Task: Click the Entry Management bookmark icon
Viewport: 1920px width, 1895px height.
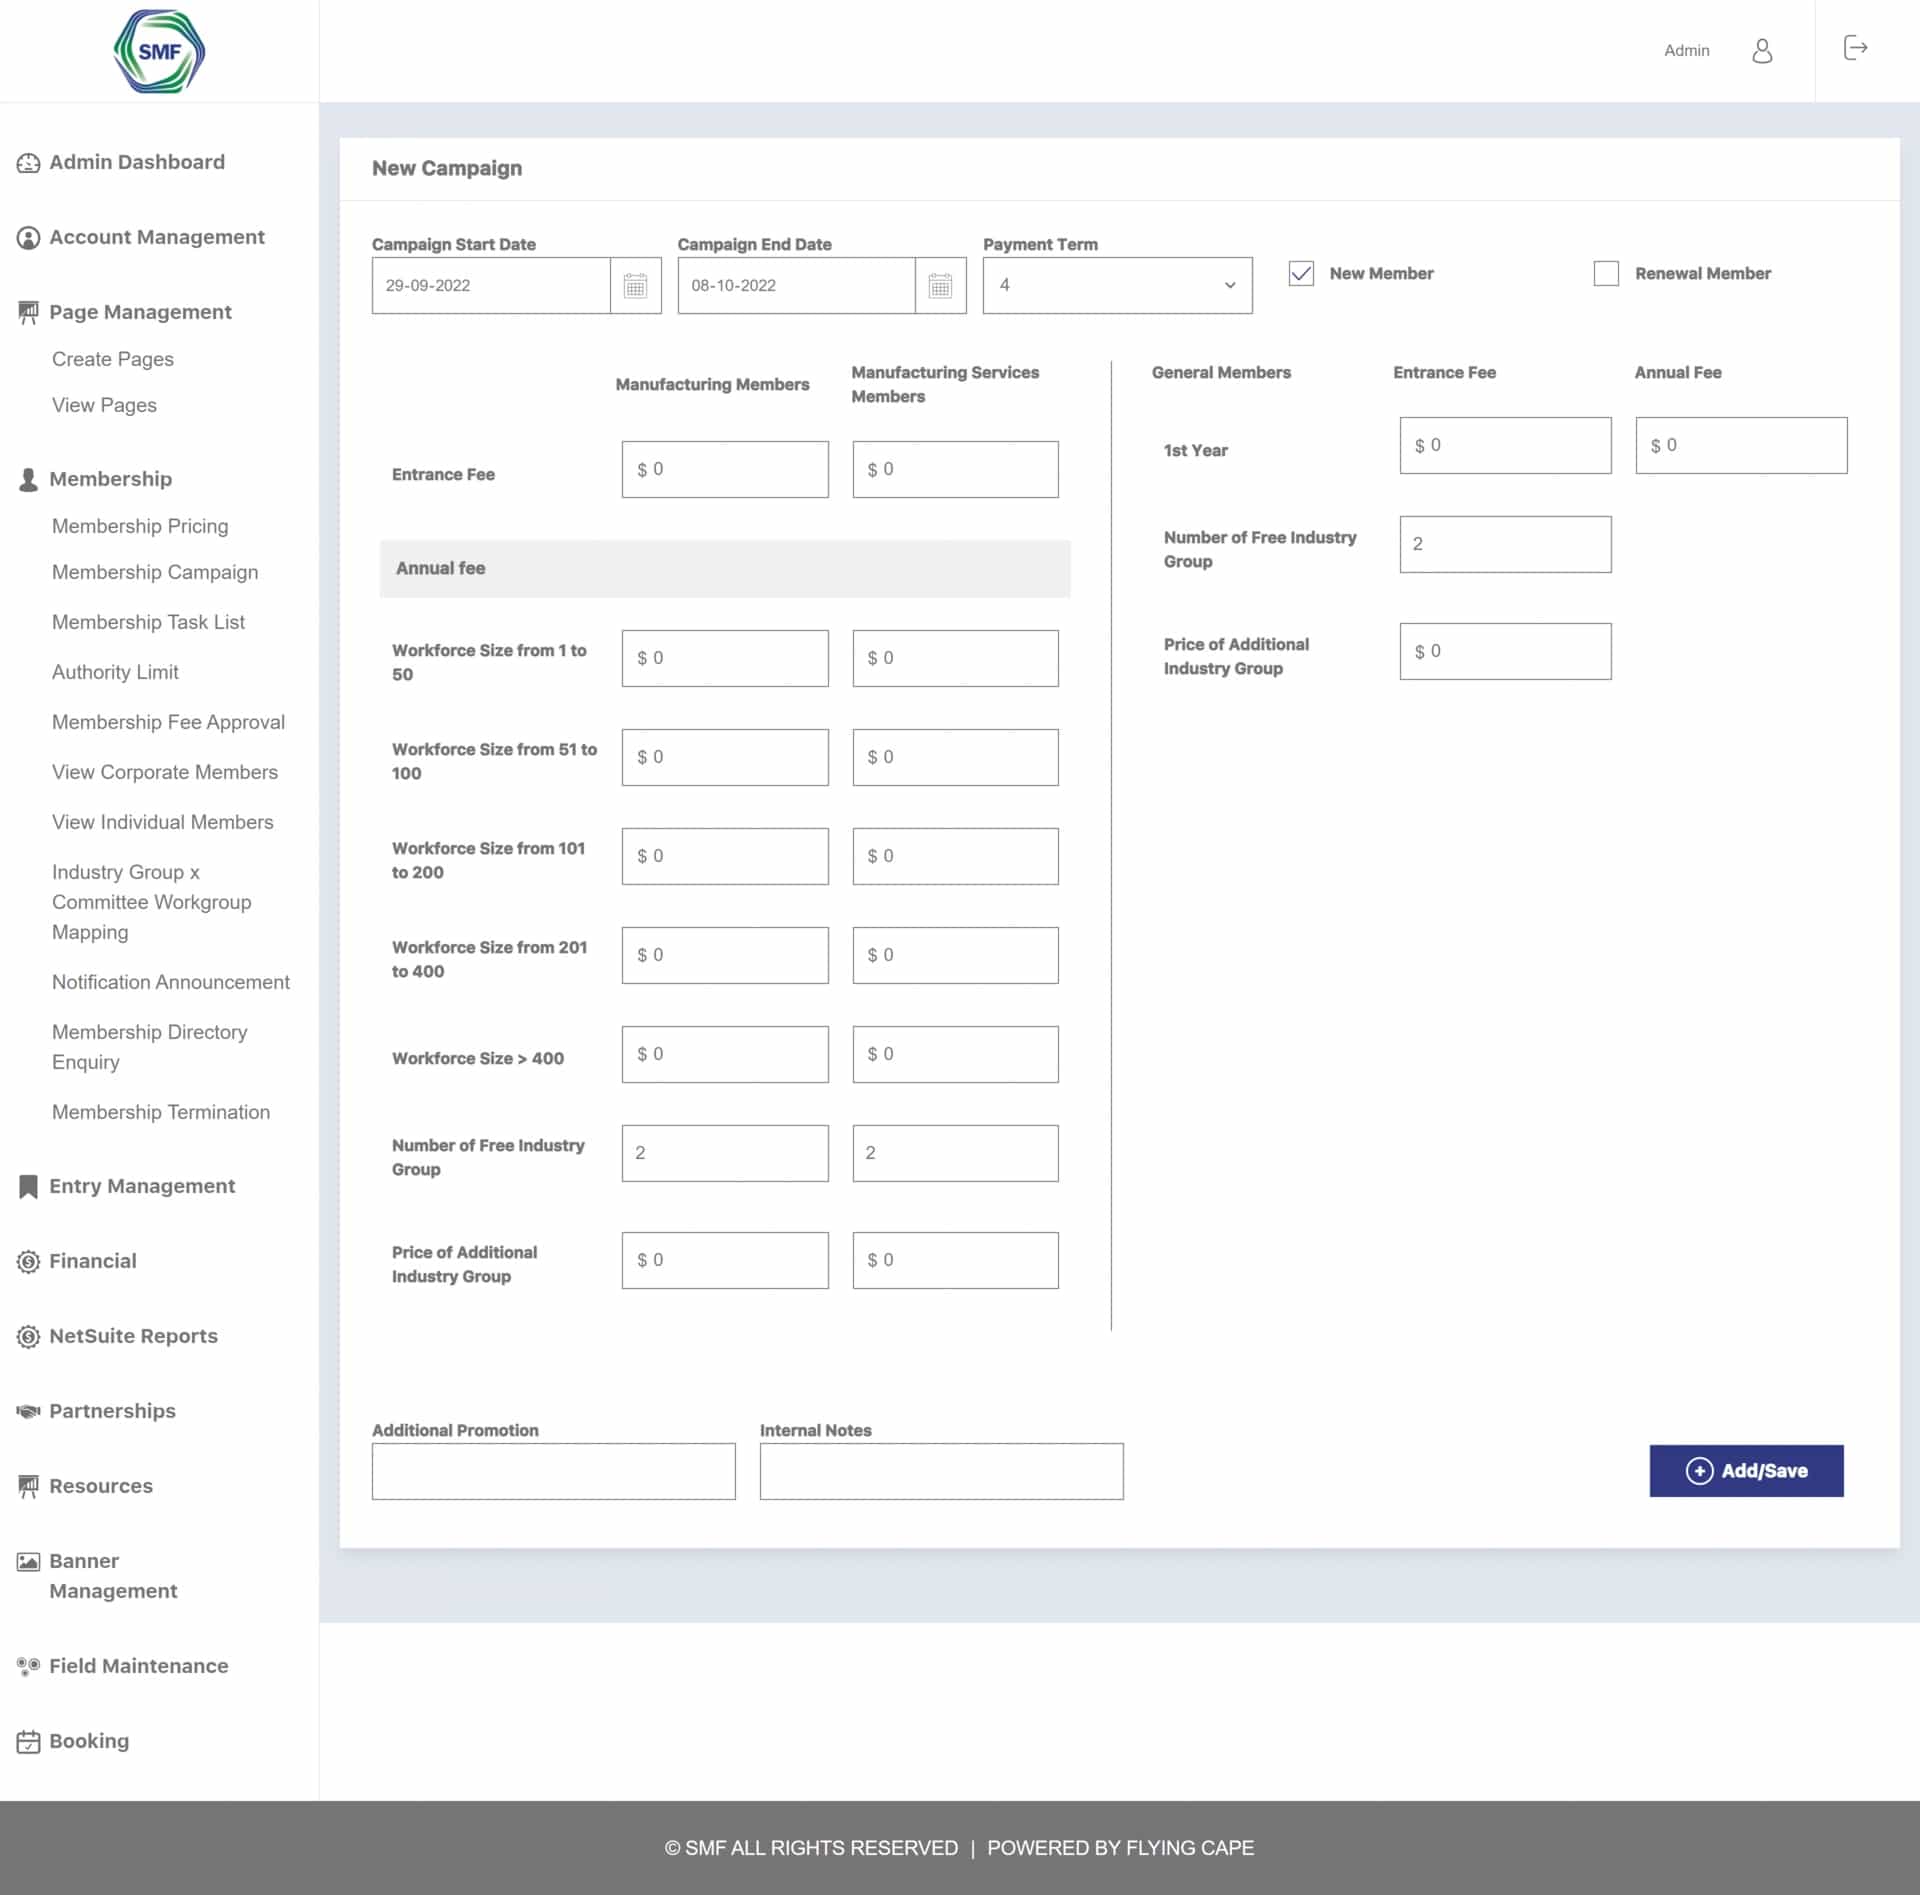Action: 28,1187
